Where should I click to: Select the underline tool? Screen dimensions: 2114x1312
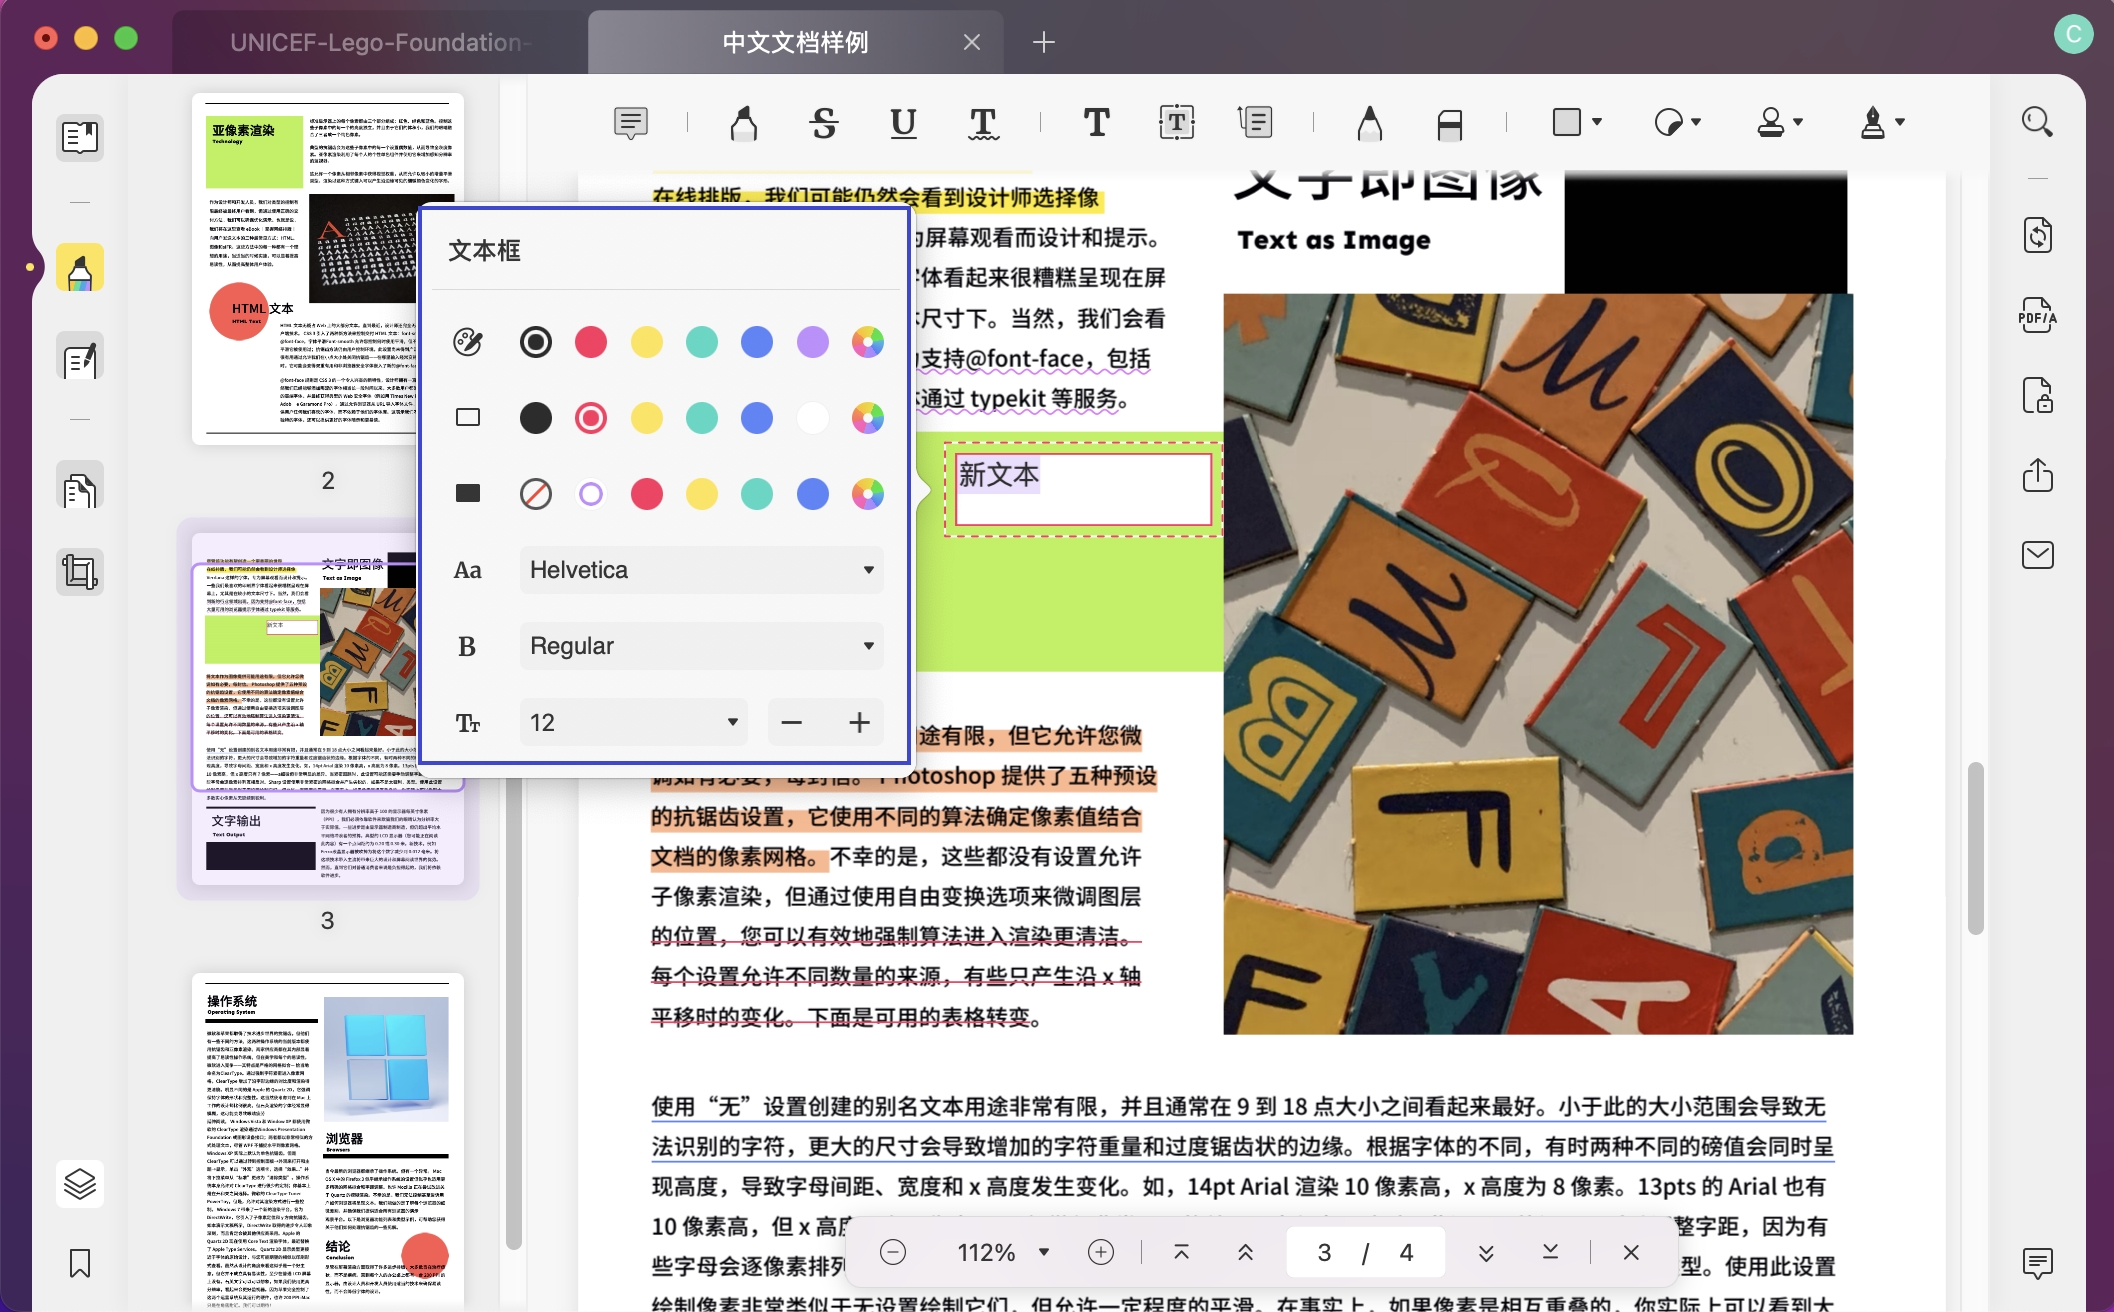pyautogui.click(x=903, y=123)
